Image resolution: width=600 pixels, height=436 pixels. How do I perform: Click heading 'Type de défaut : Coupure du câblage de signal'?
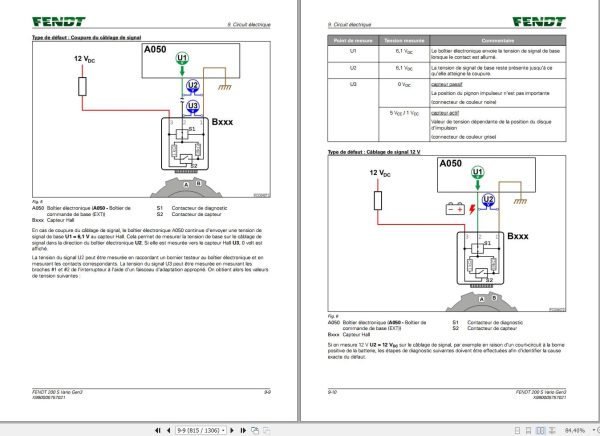[x=86, y=38]
